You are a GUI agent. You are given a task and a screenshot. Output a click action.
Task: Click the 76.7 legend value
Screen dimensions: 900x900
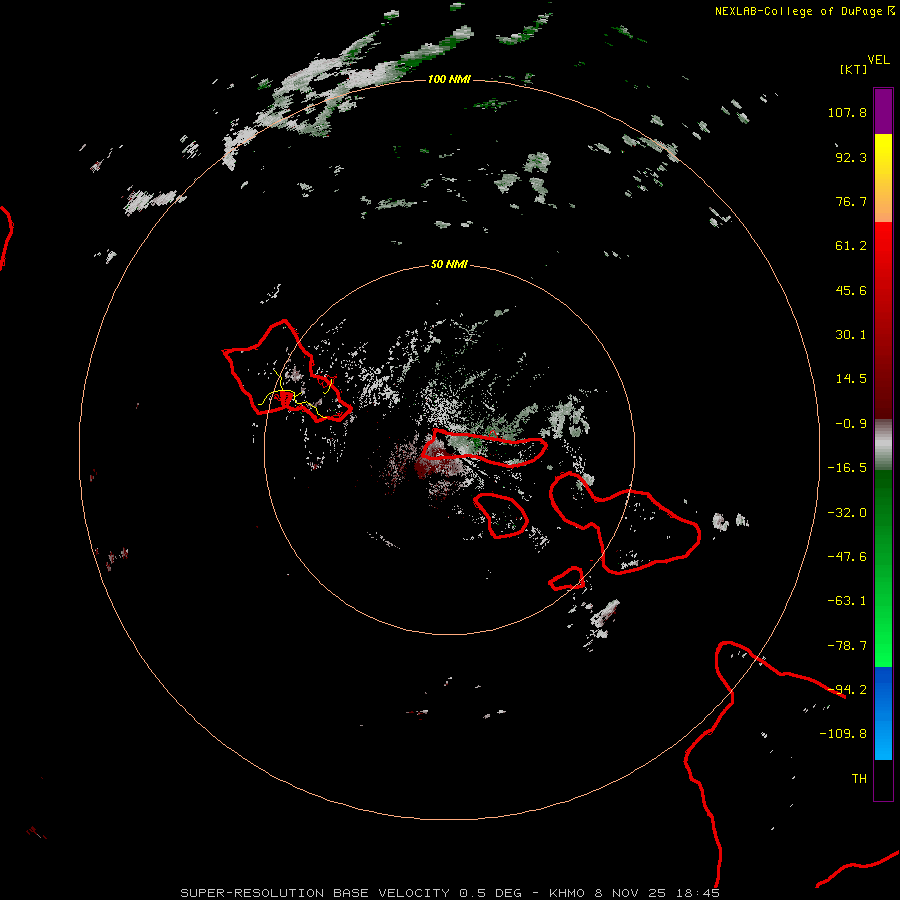(x=851, y=201)
